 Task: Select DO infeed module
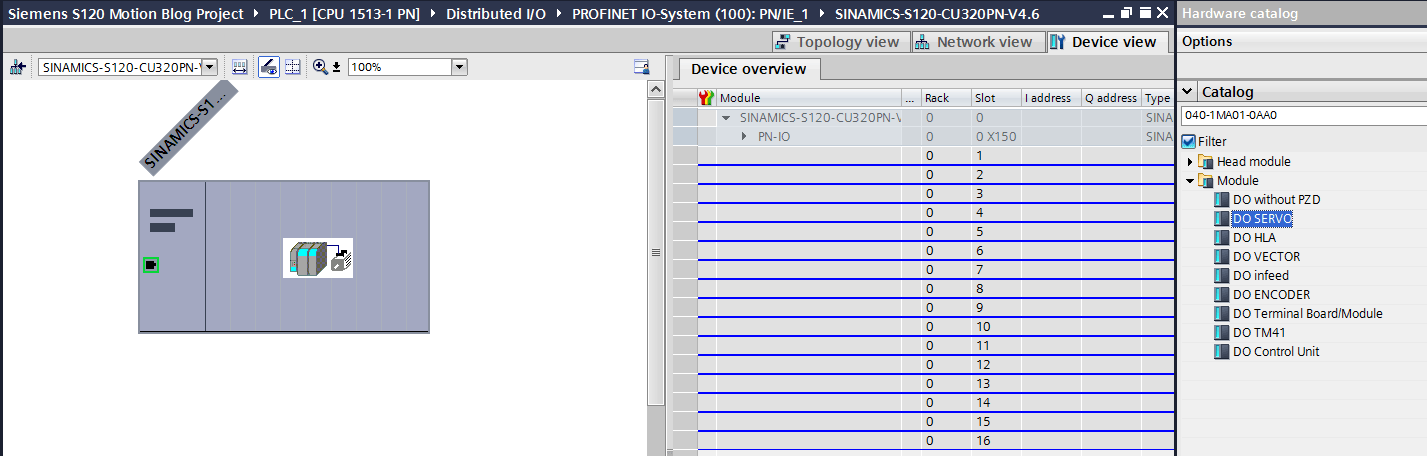1260,276
